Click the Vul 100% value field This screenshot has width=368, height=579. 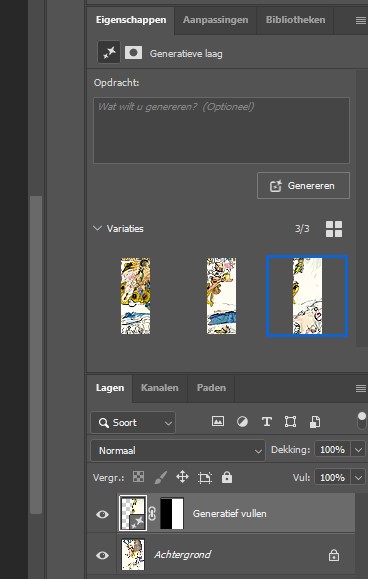click(x=333, y=477)
